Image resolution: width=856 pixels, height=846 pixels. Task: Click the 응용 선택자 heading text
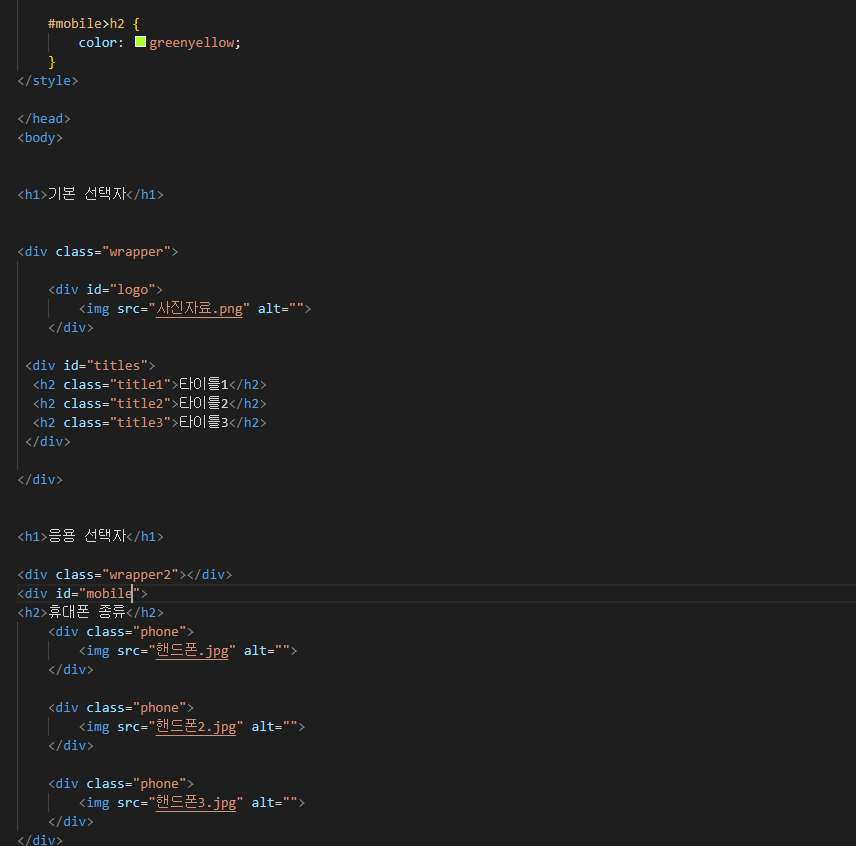(x=87, y=535)
